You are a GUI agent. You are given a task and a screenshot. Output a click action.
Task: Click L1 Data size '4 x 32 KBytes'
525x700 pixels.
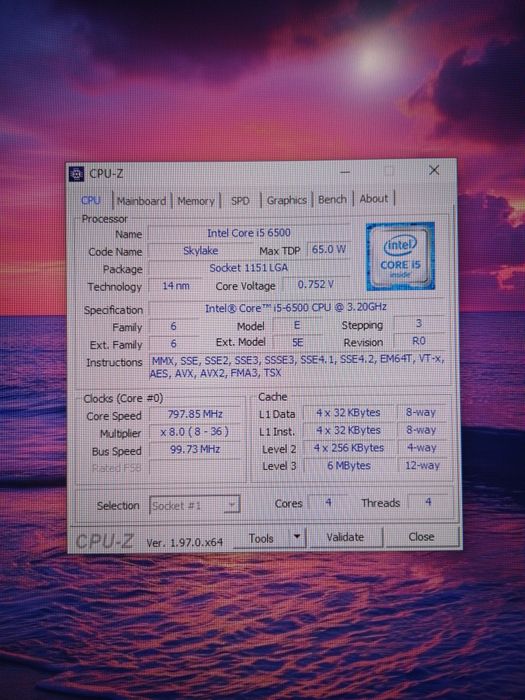[348, 413]
